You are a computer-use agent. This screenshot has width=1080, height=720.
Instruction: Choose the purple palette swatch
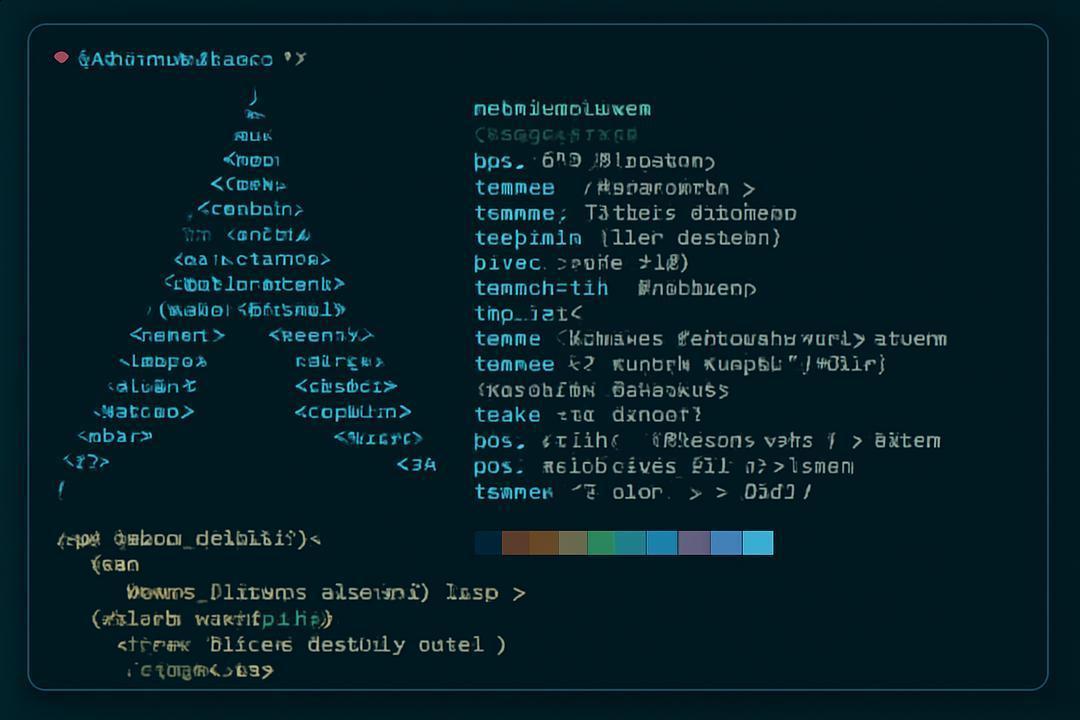[694, 543]
